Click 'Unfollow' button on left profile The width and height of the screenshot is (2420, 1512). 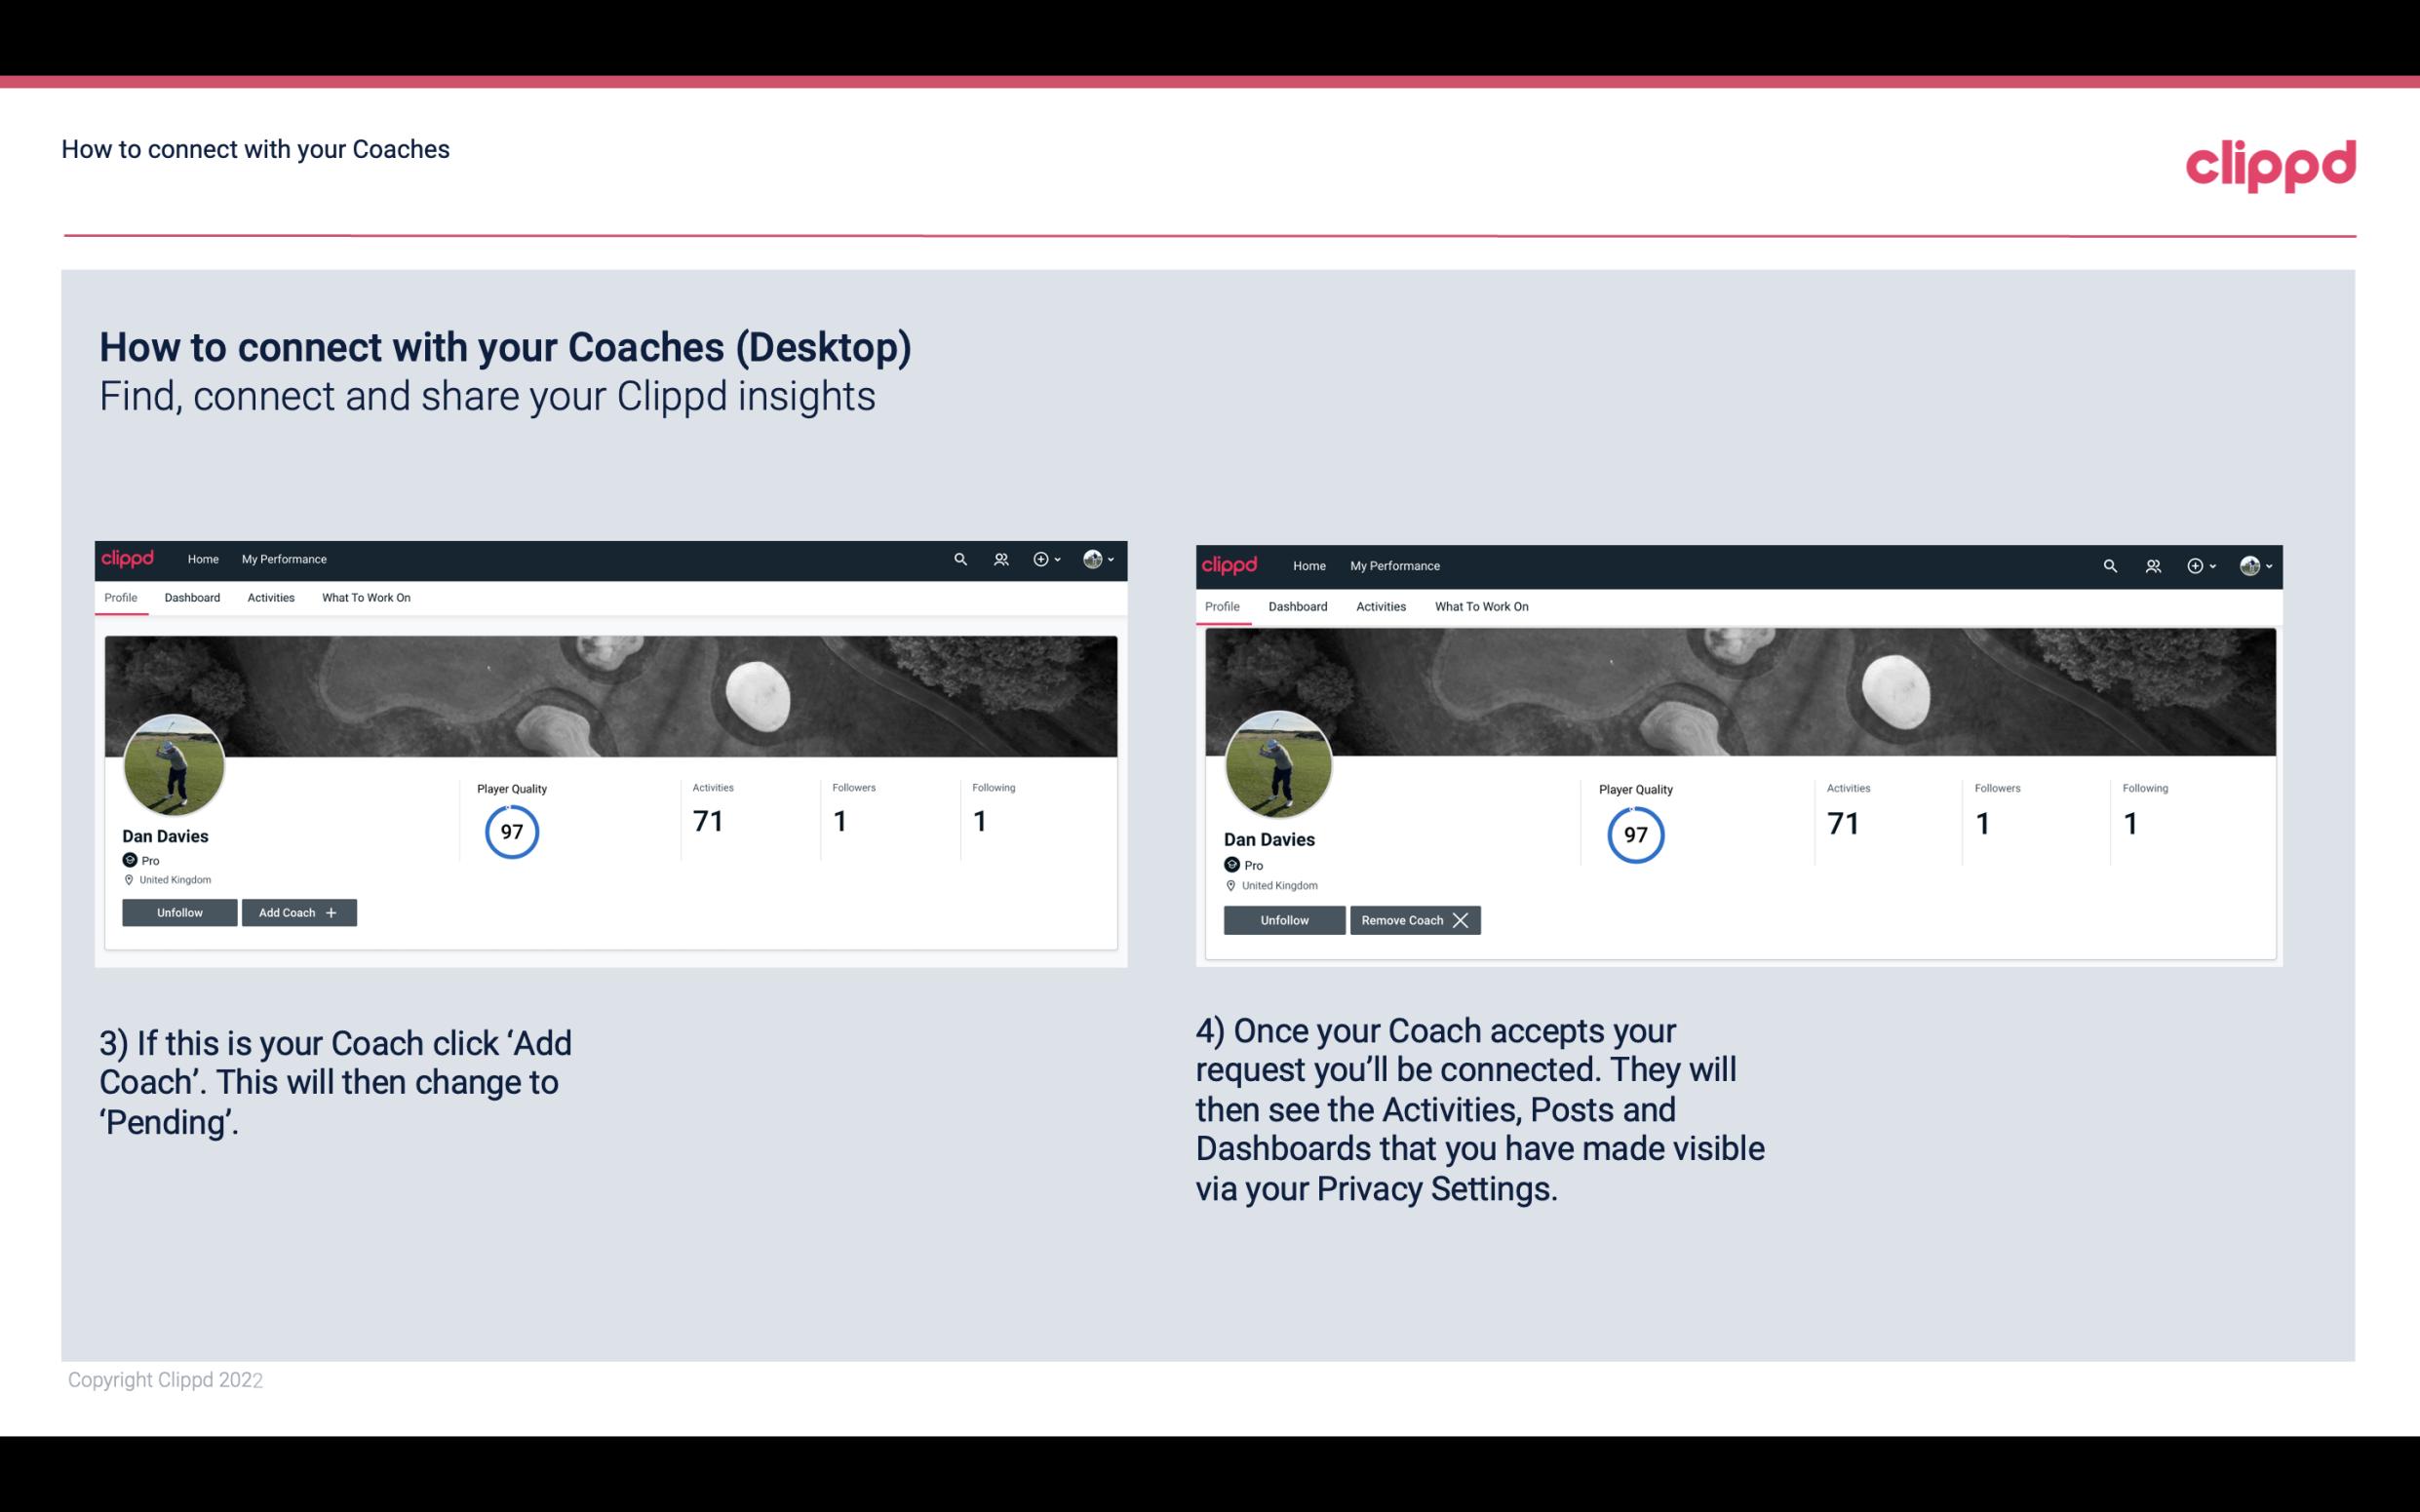(x=181, y=911)
